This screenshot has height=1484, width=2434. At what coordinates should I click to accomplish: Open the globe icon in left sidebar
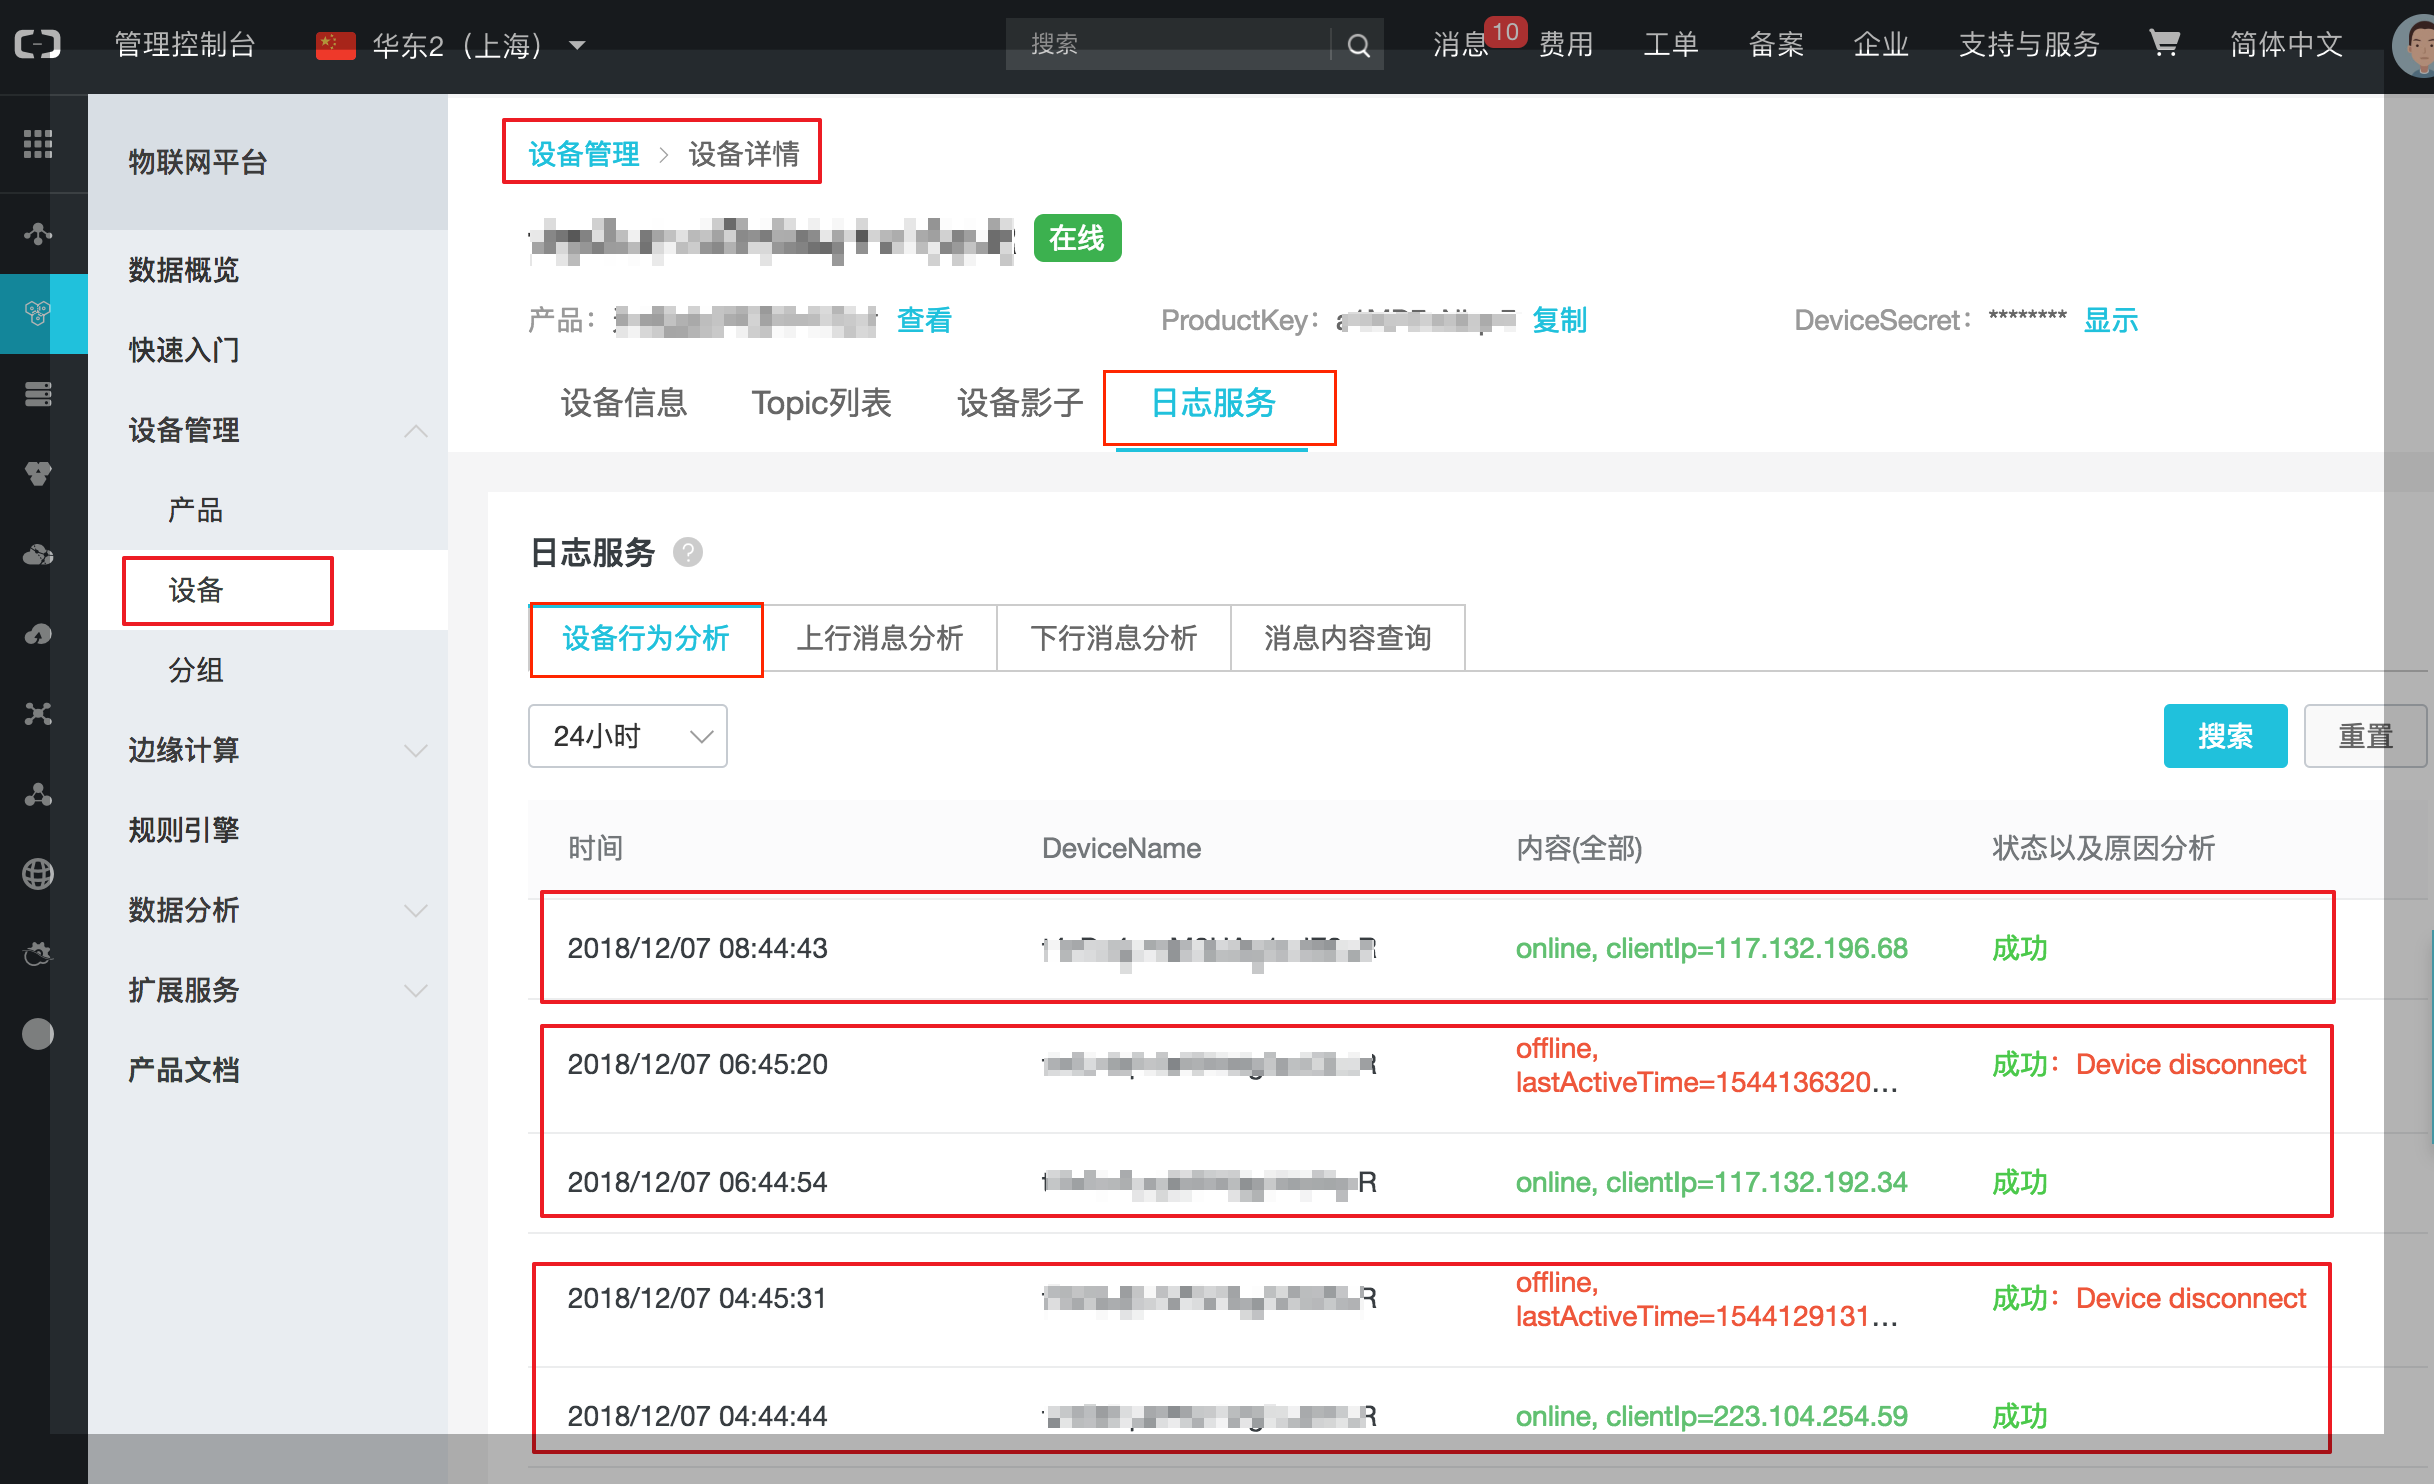pos(38,874)
